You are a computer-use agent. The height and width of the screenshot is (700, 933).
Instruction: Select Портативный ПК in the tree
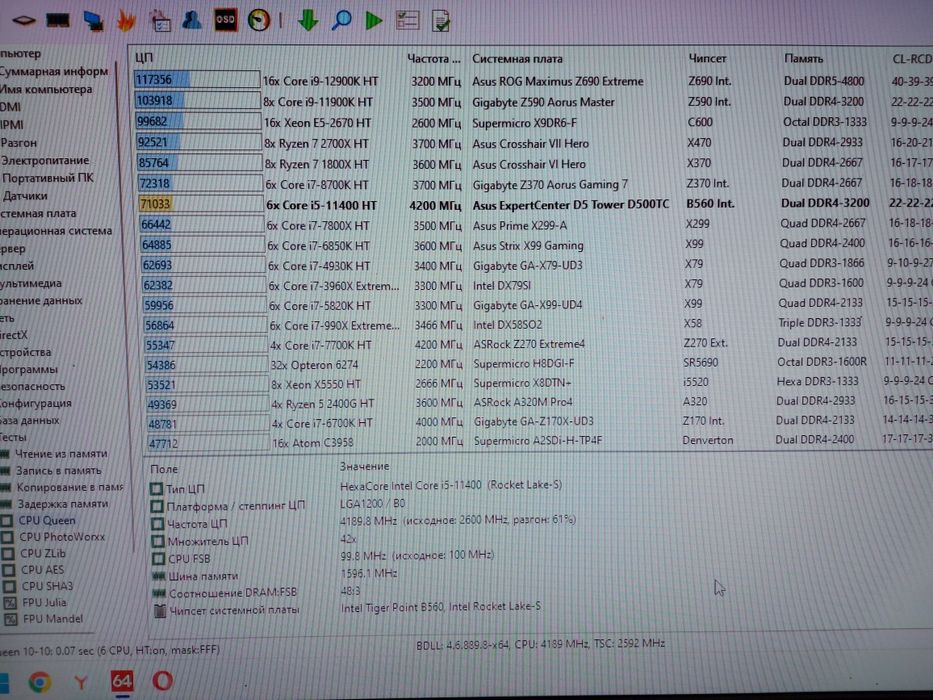pyautogui.click(x=48, y=178)
